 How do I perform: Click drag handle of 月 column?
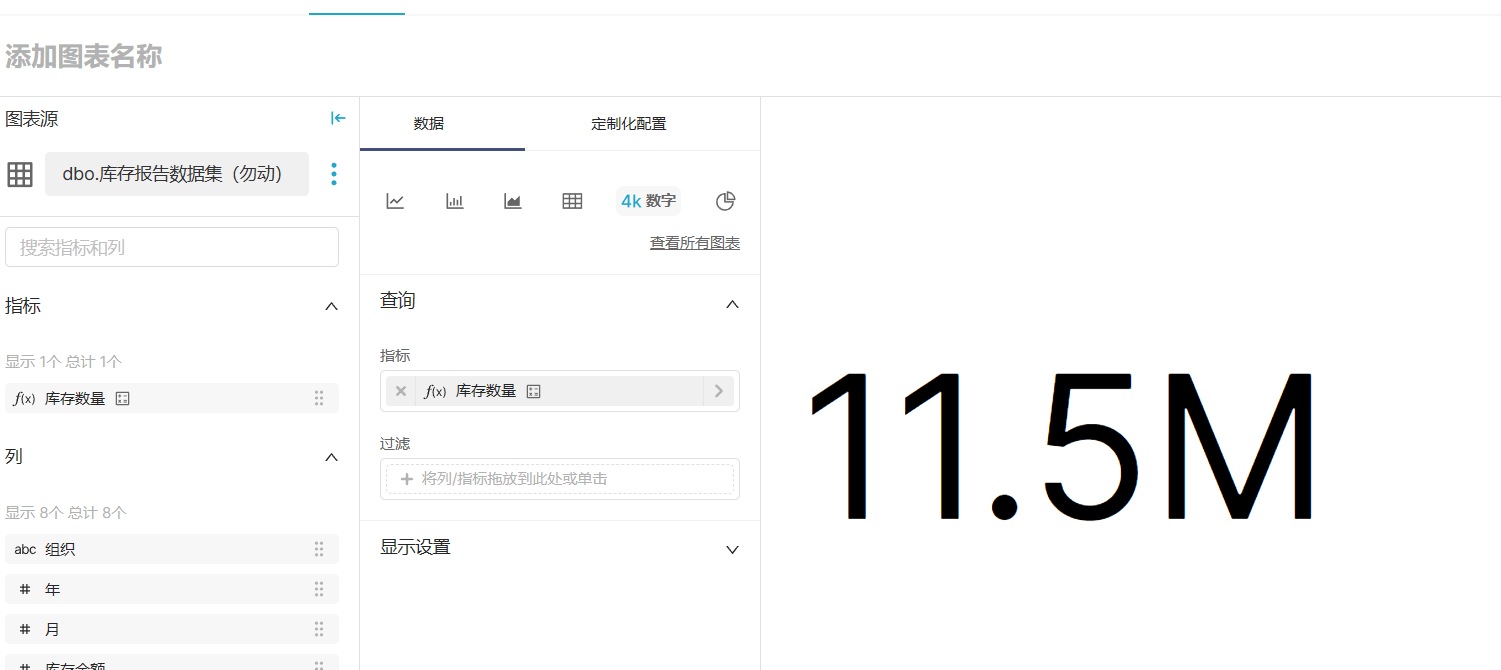[319, 629]
